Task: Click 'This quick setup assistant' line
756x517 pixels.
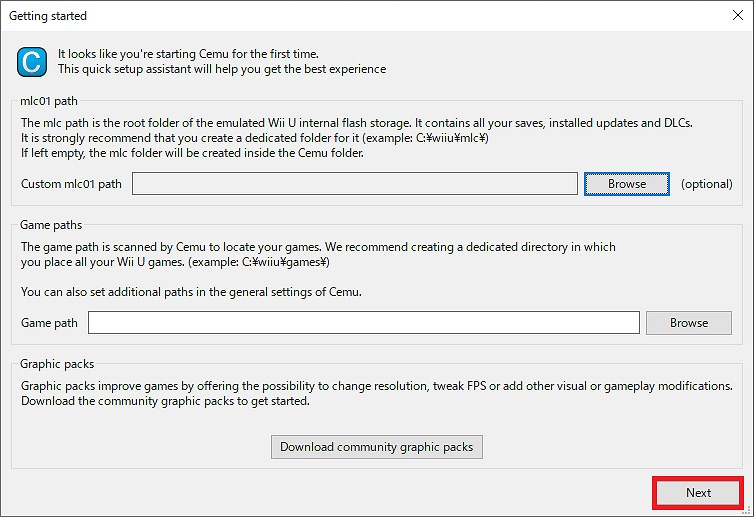Action: tap(222, 69)
